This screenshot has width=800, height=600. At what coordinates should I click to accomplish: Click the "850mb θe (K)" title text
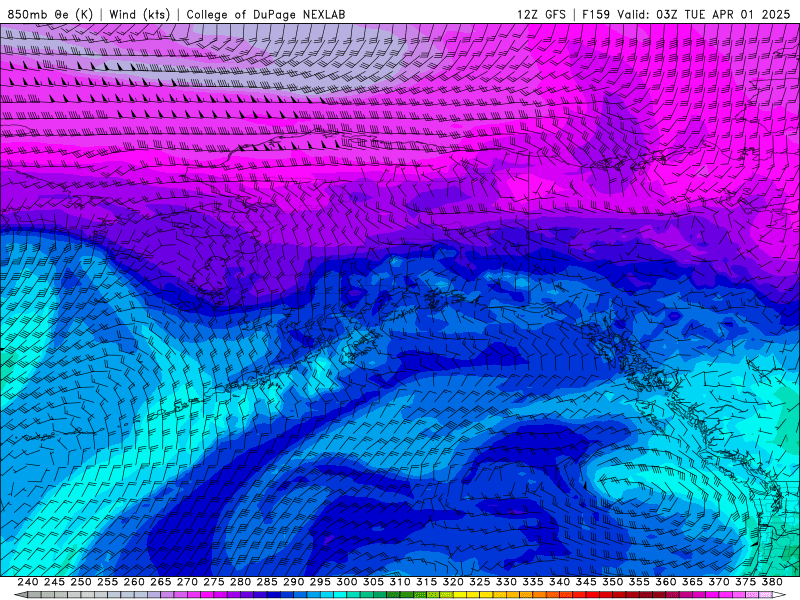pyautogui.click(x=51, y=14)
